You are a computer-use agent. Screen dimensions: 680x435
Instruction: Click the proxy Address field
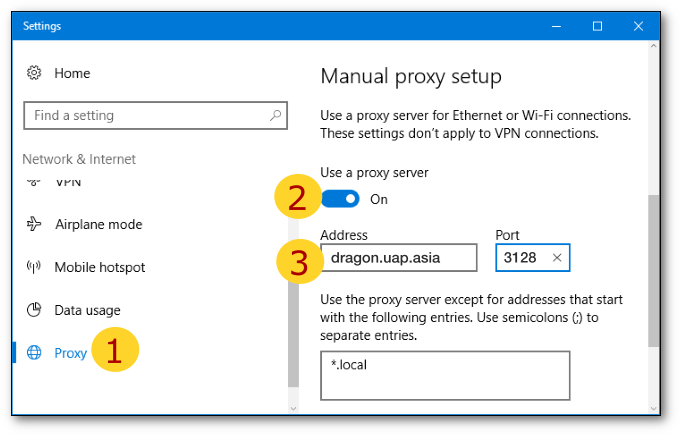(399, 258)
